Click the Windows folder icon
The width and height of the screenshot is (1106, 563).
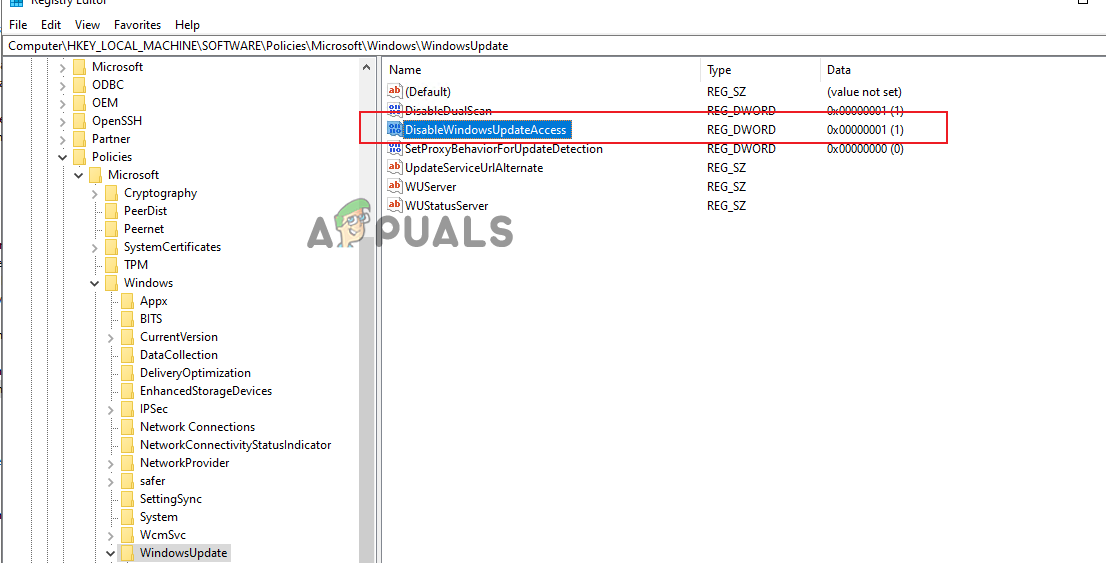pos(111,284)
